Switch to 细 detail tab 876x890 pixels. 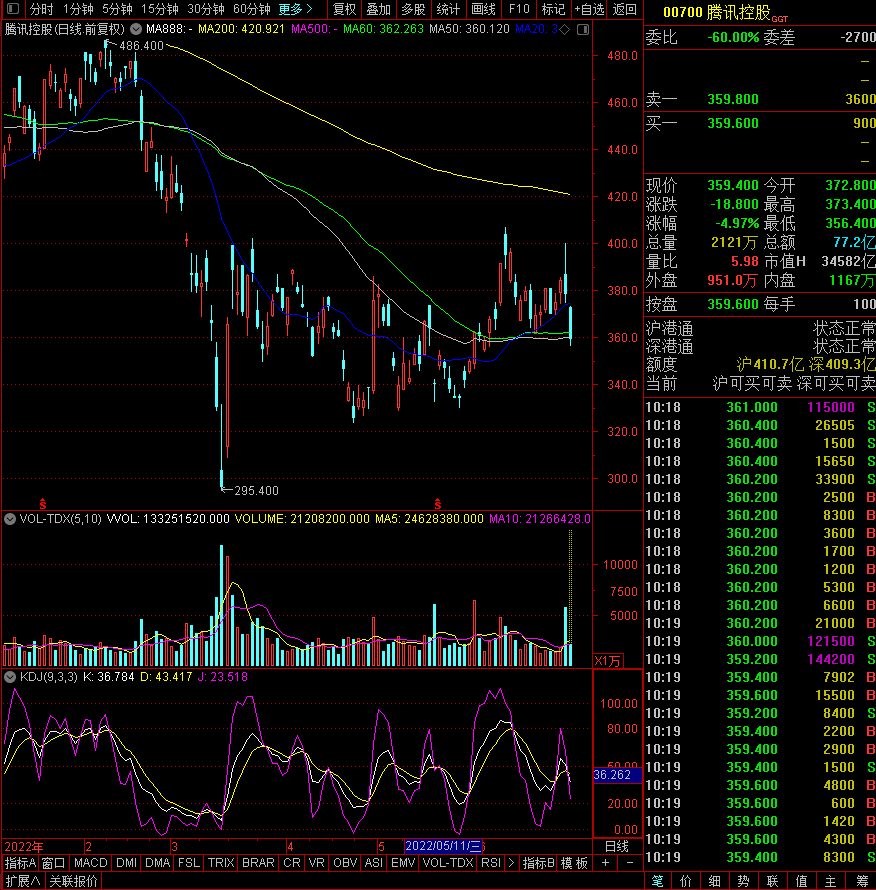coord(715,881)
